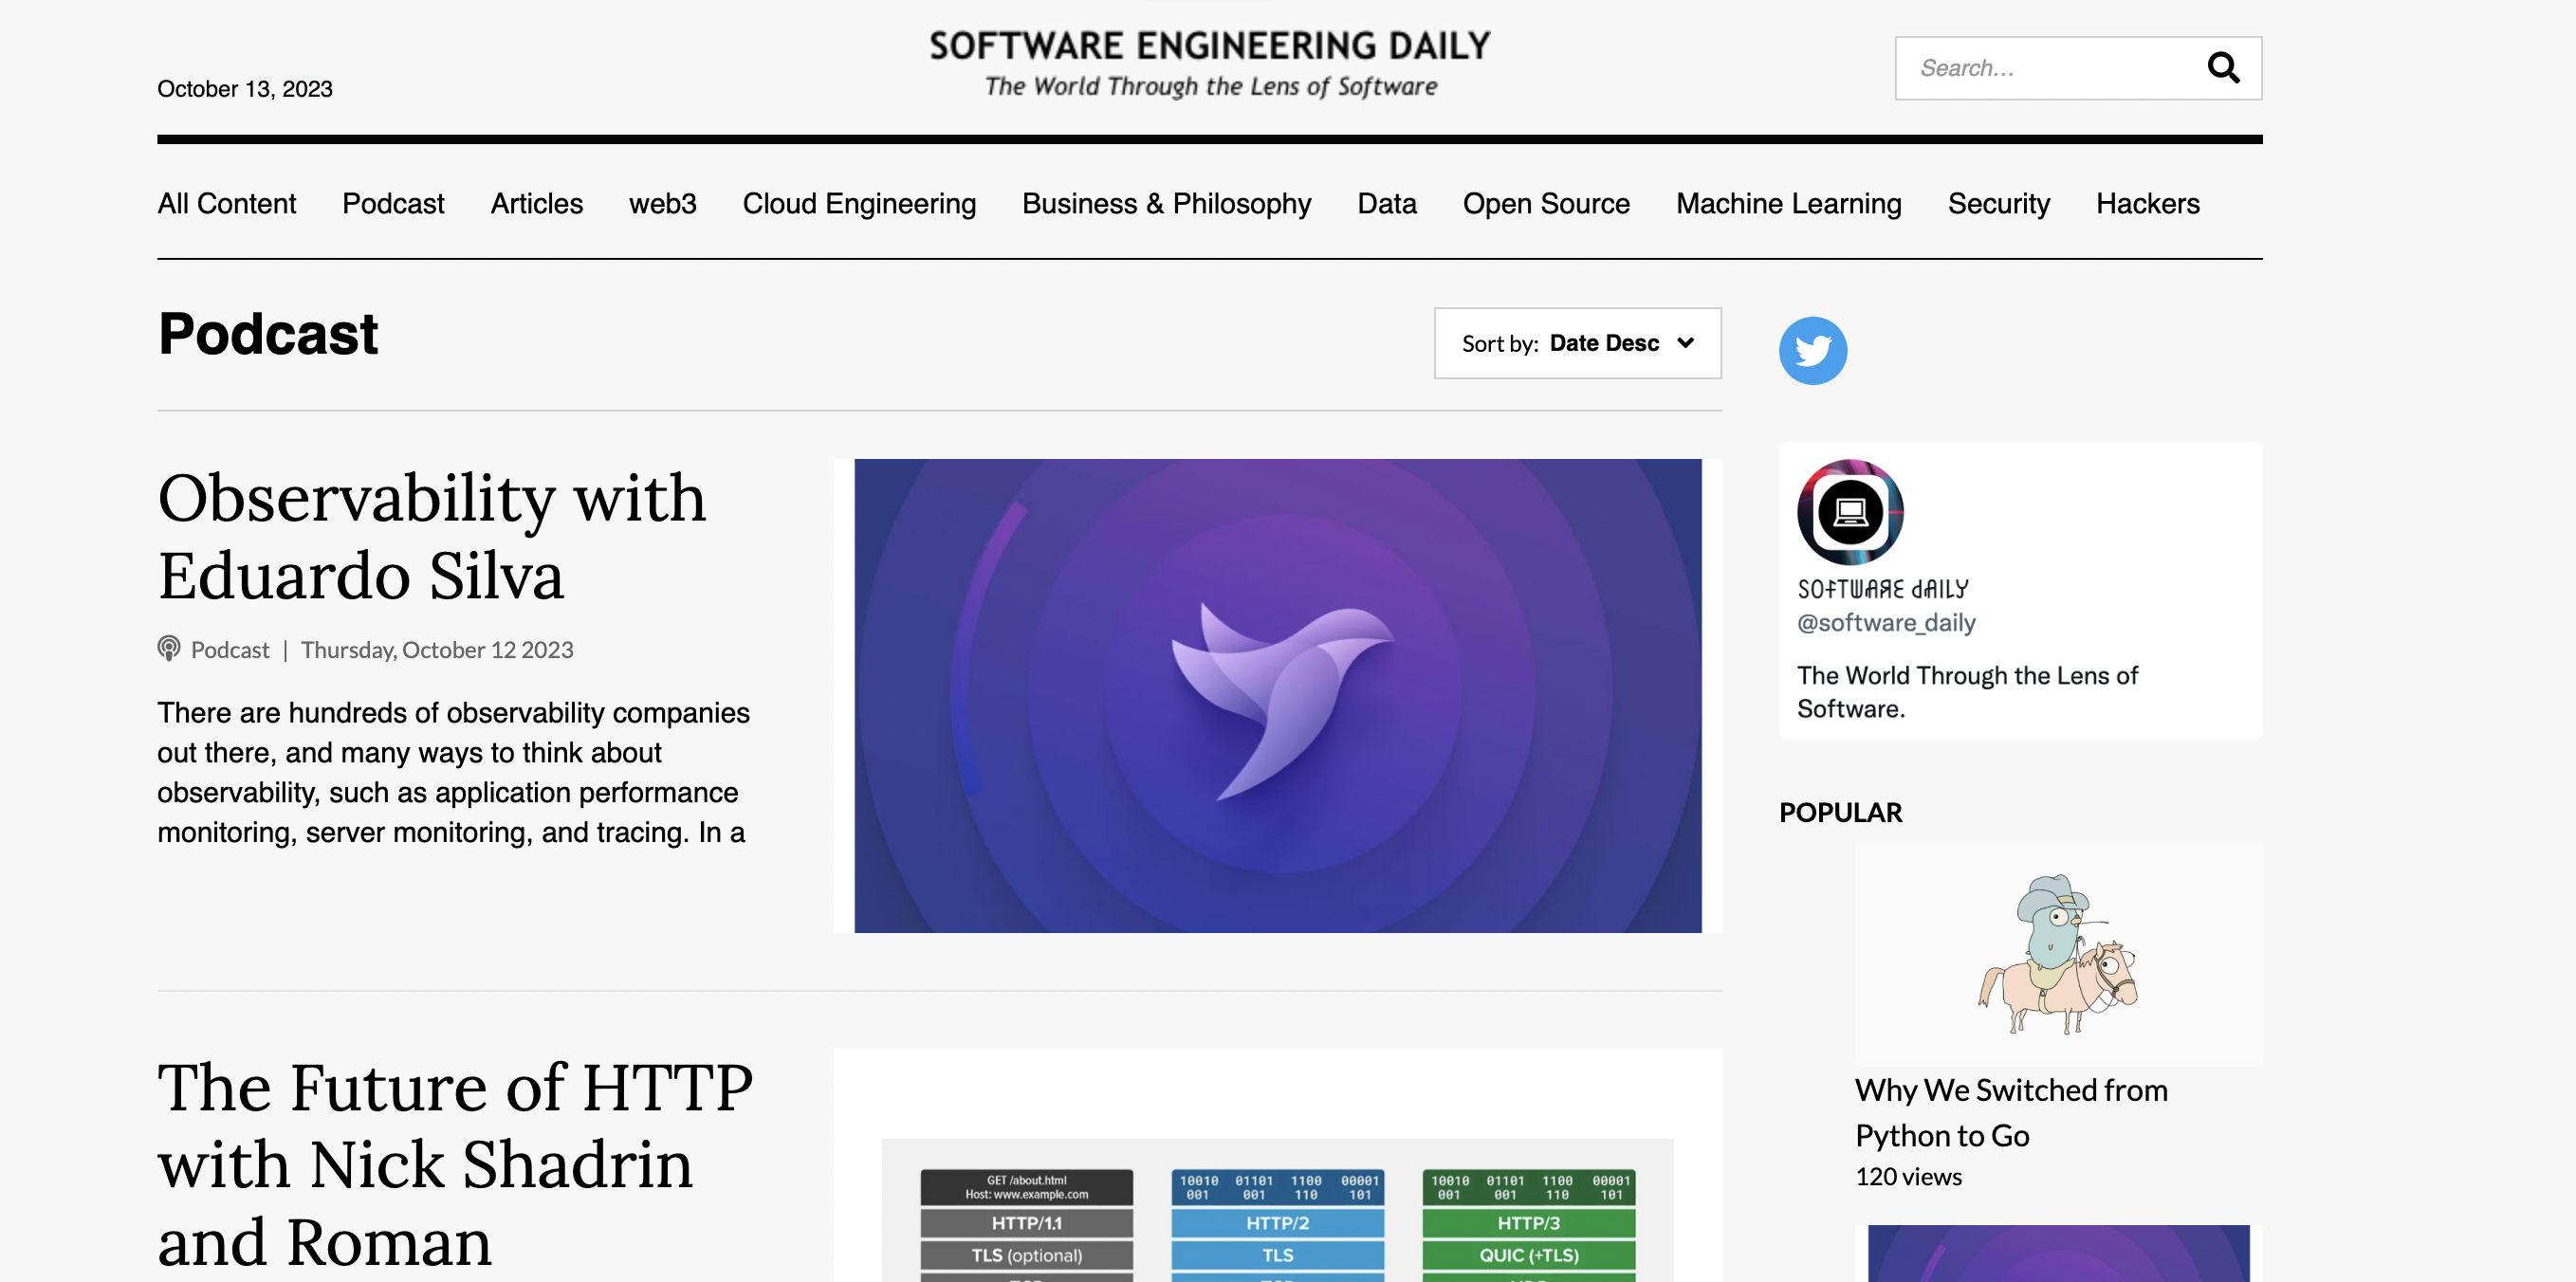Click the profile bio The World Through the Lens

(1966, 692)
